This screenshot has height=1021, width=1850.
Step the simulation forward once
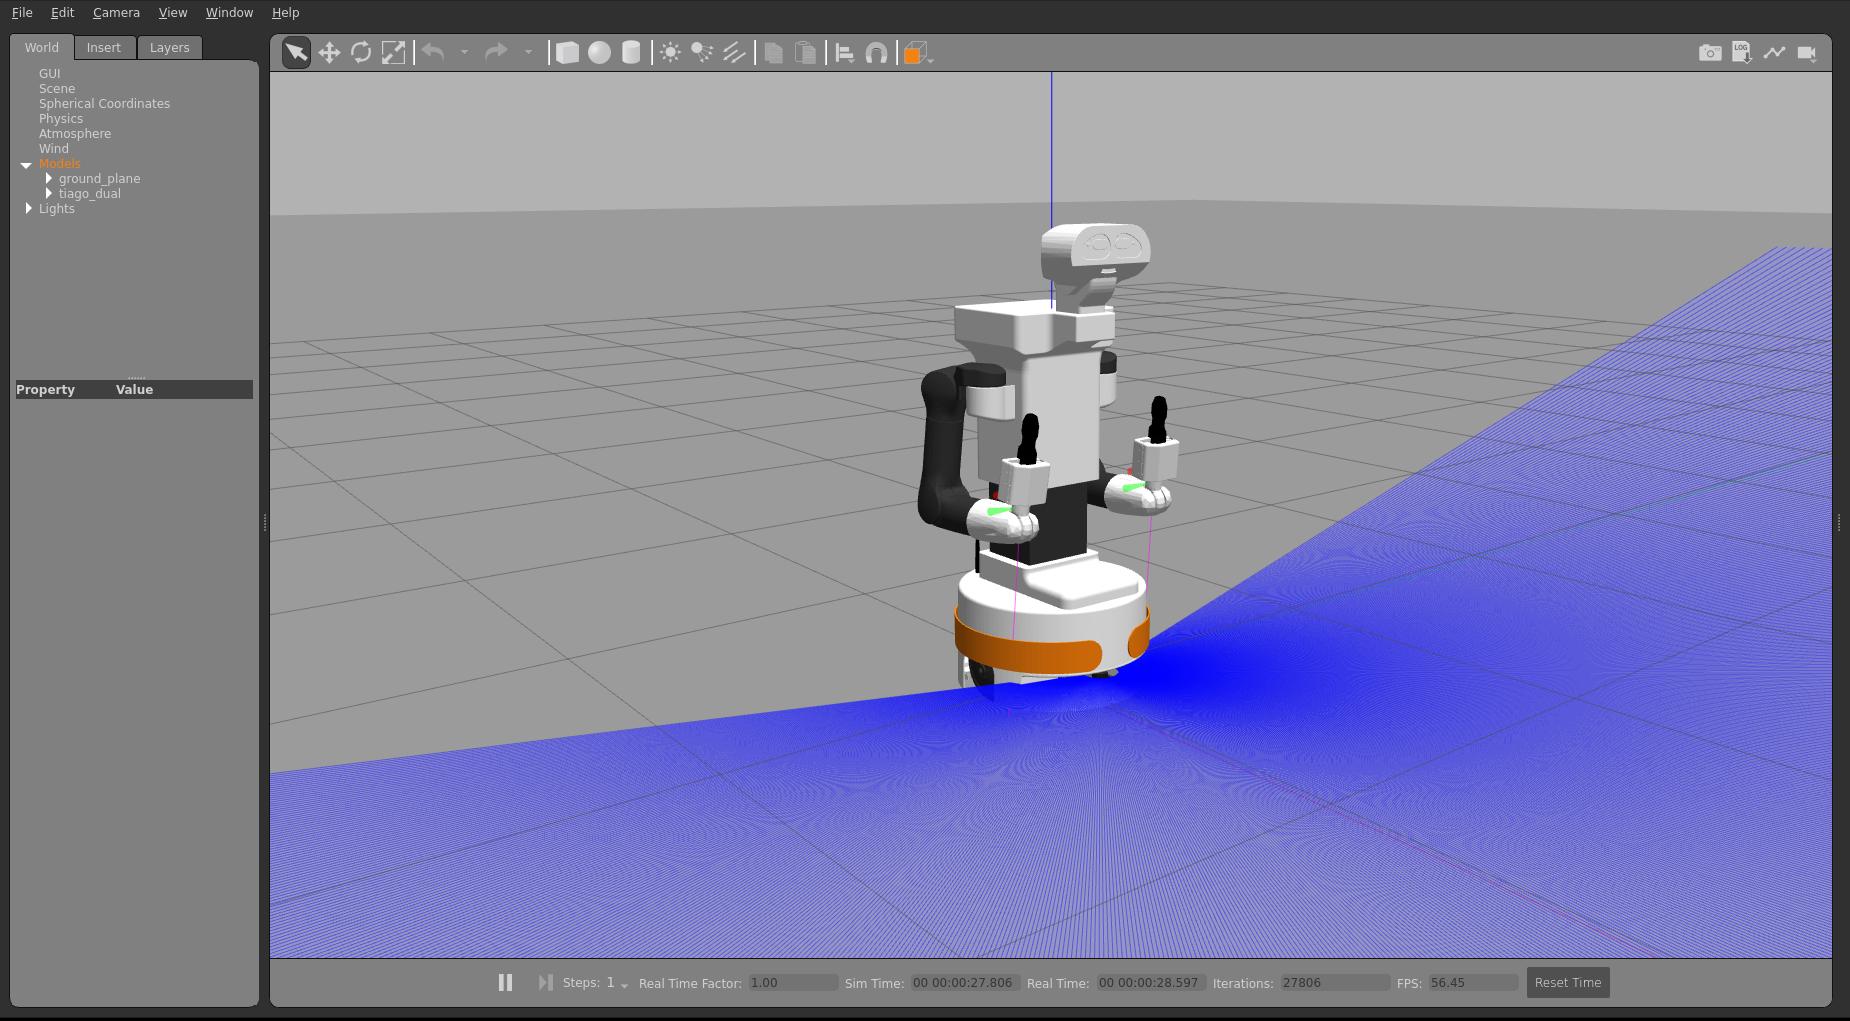[545, 983]
